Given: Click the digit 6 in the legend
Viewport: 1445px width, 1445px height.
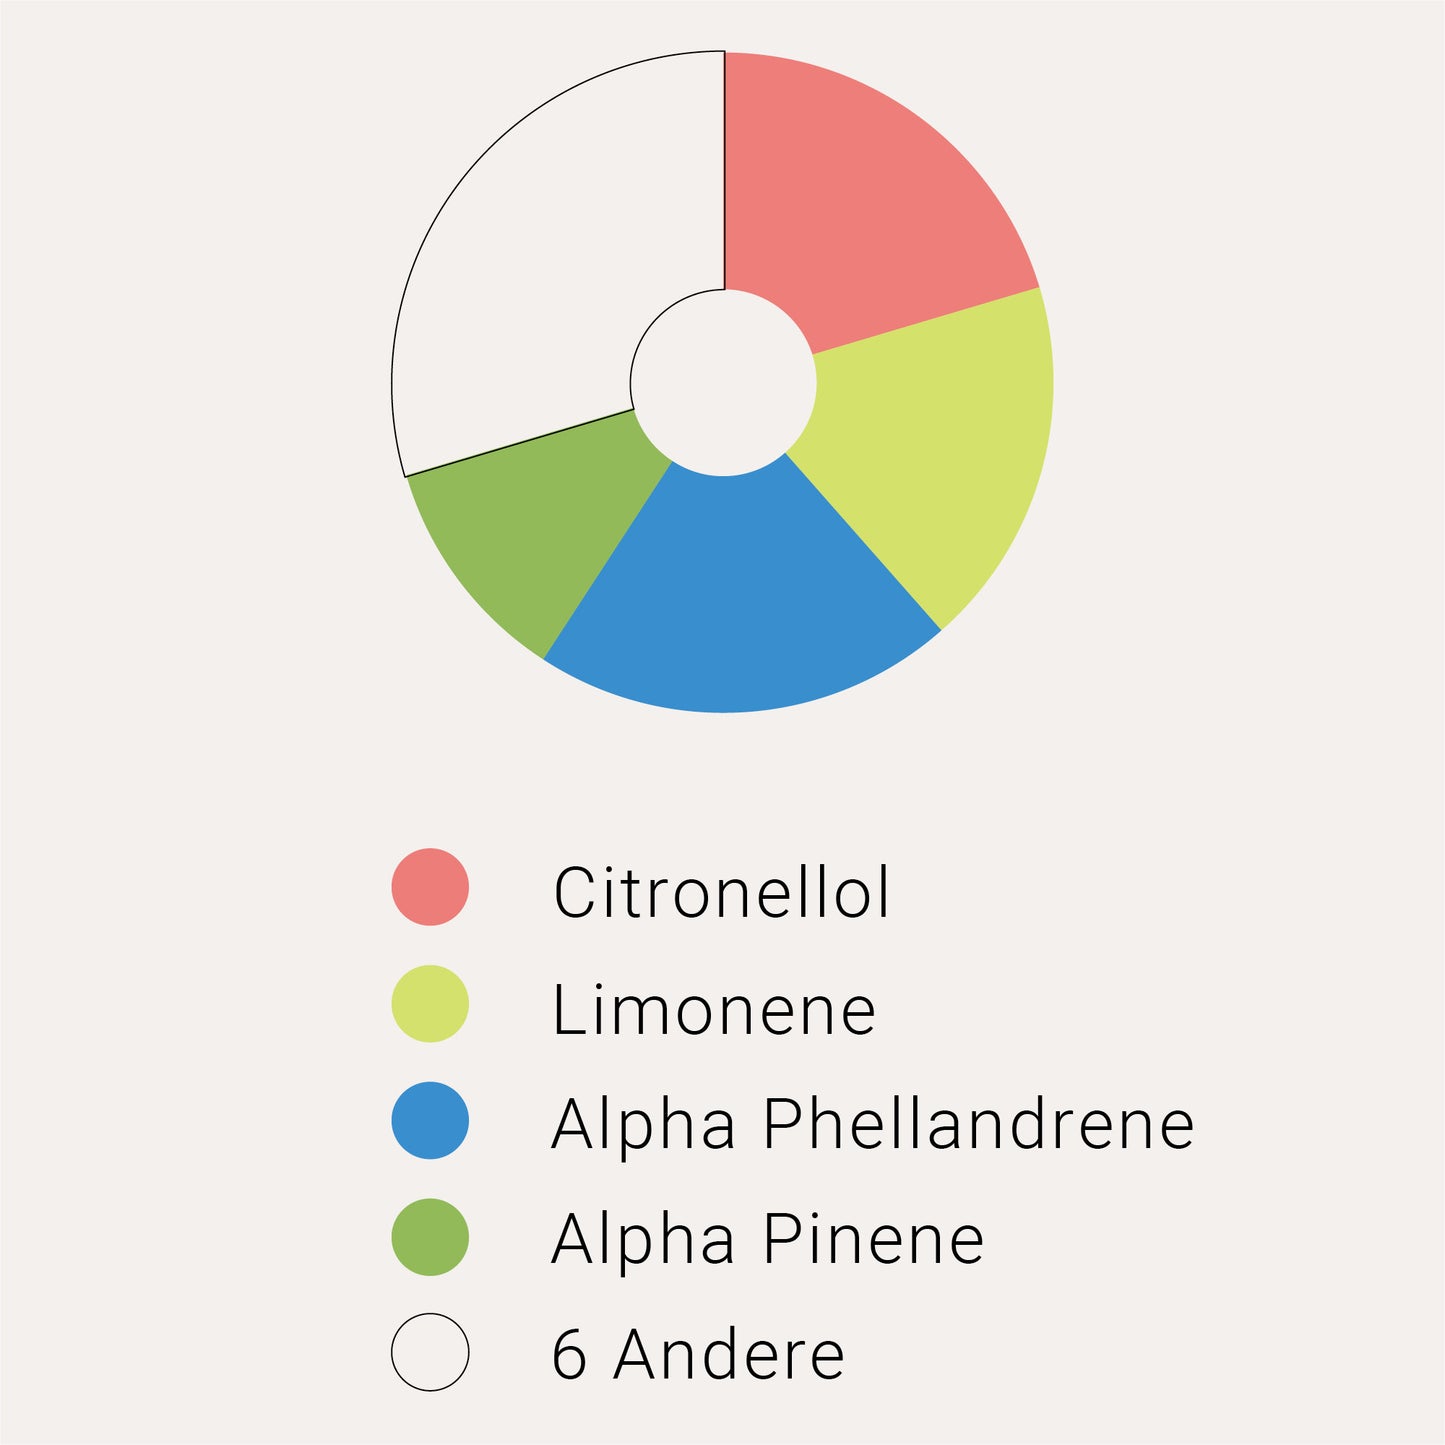Looking at the screenshot, I should point(569,1355).
